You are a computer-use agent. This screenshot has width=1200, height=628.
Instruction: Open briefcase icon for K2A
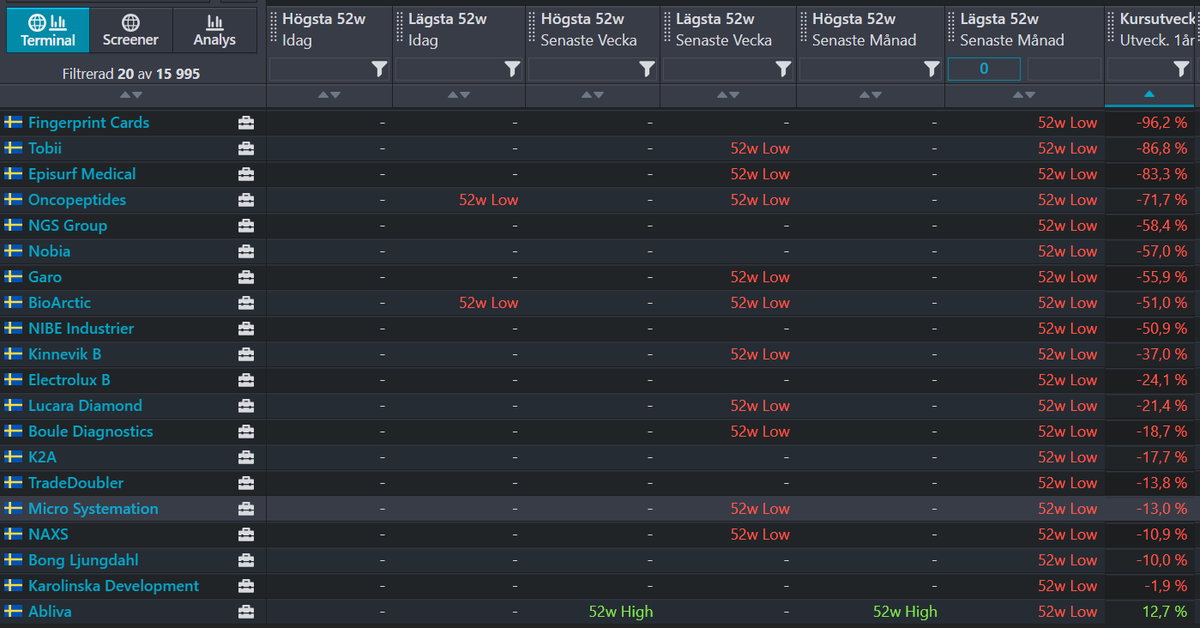[x=246, y=457]
